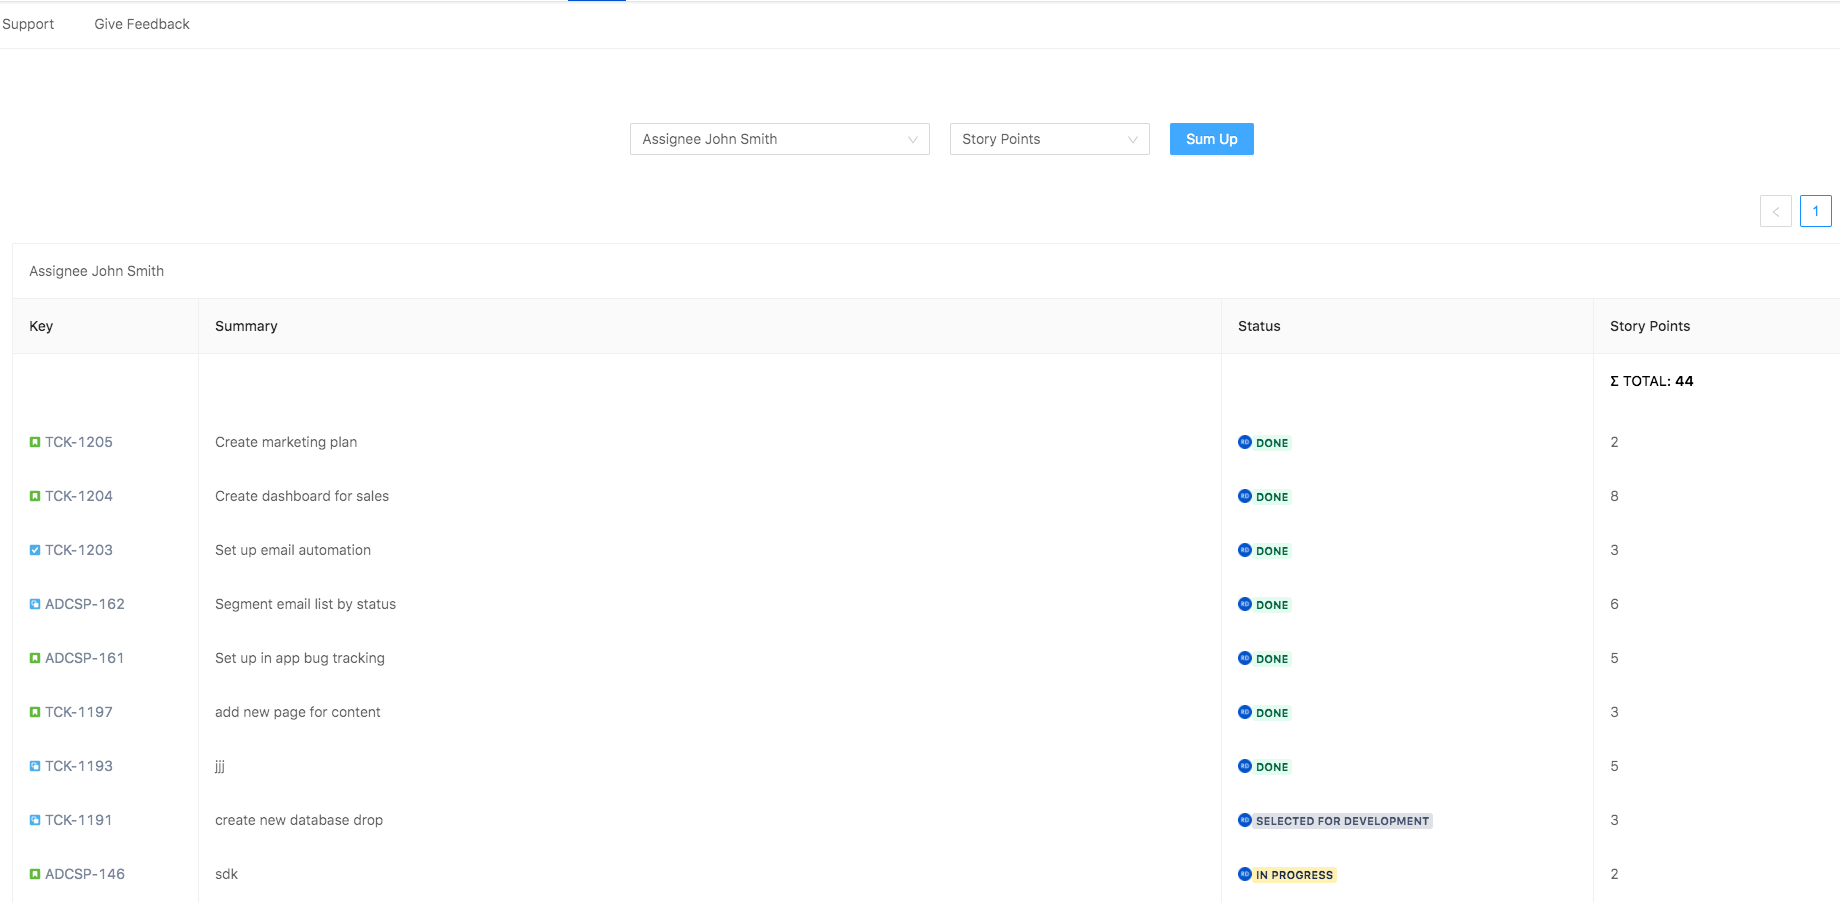Click summary 'Create dashboard for sales'

pyautogui.click(x=302, y=496)
